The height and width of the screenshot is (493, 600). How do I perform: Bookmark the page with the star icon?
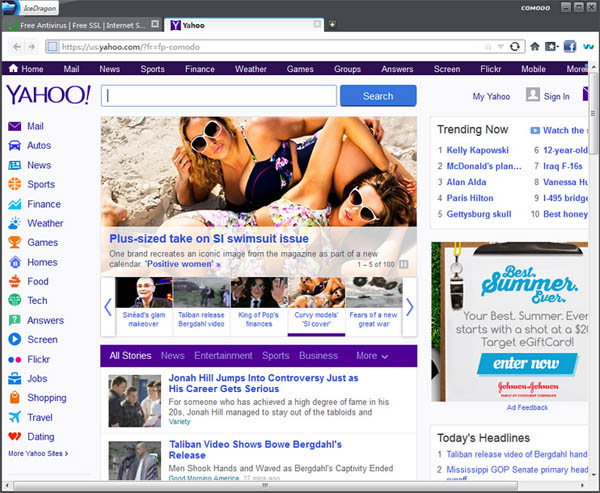(488, 47)
